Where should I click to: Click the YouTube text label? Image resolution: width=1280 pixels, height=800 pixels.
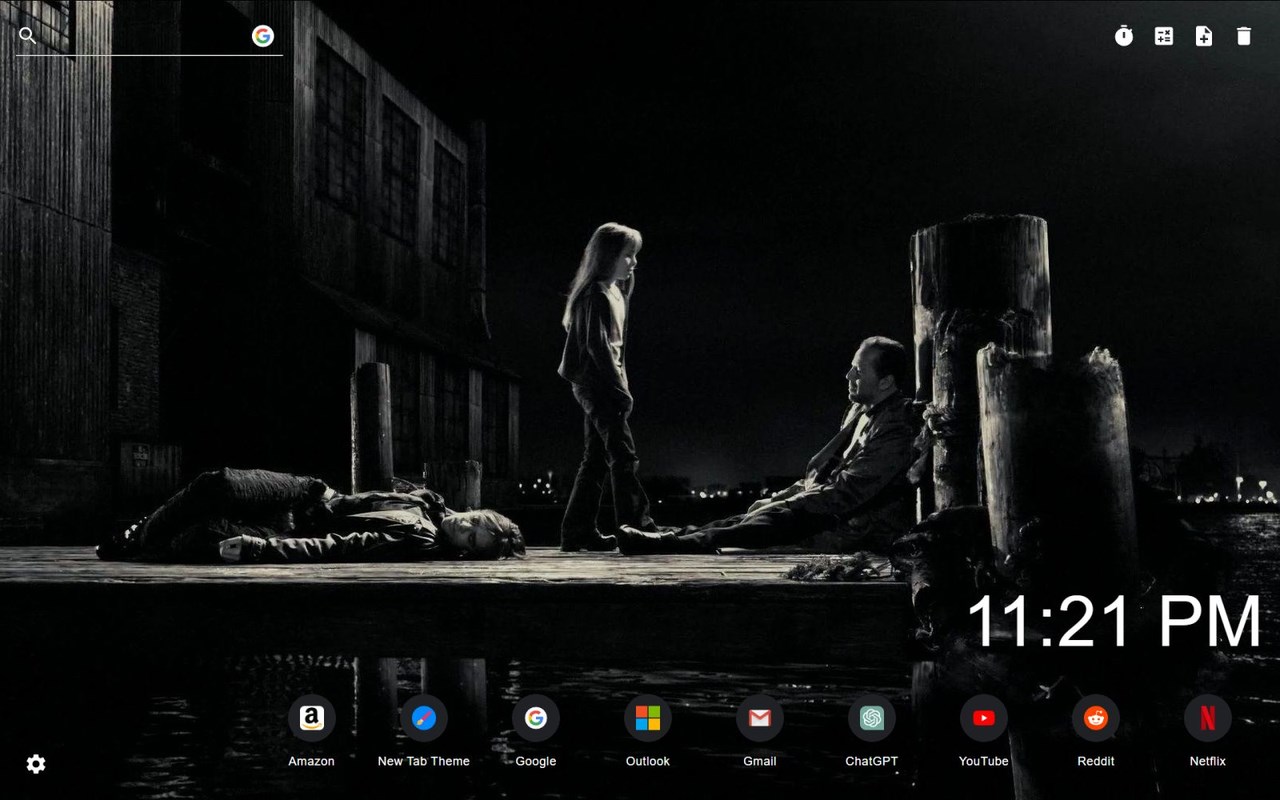pyautogui.click(x=984, y=761)
